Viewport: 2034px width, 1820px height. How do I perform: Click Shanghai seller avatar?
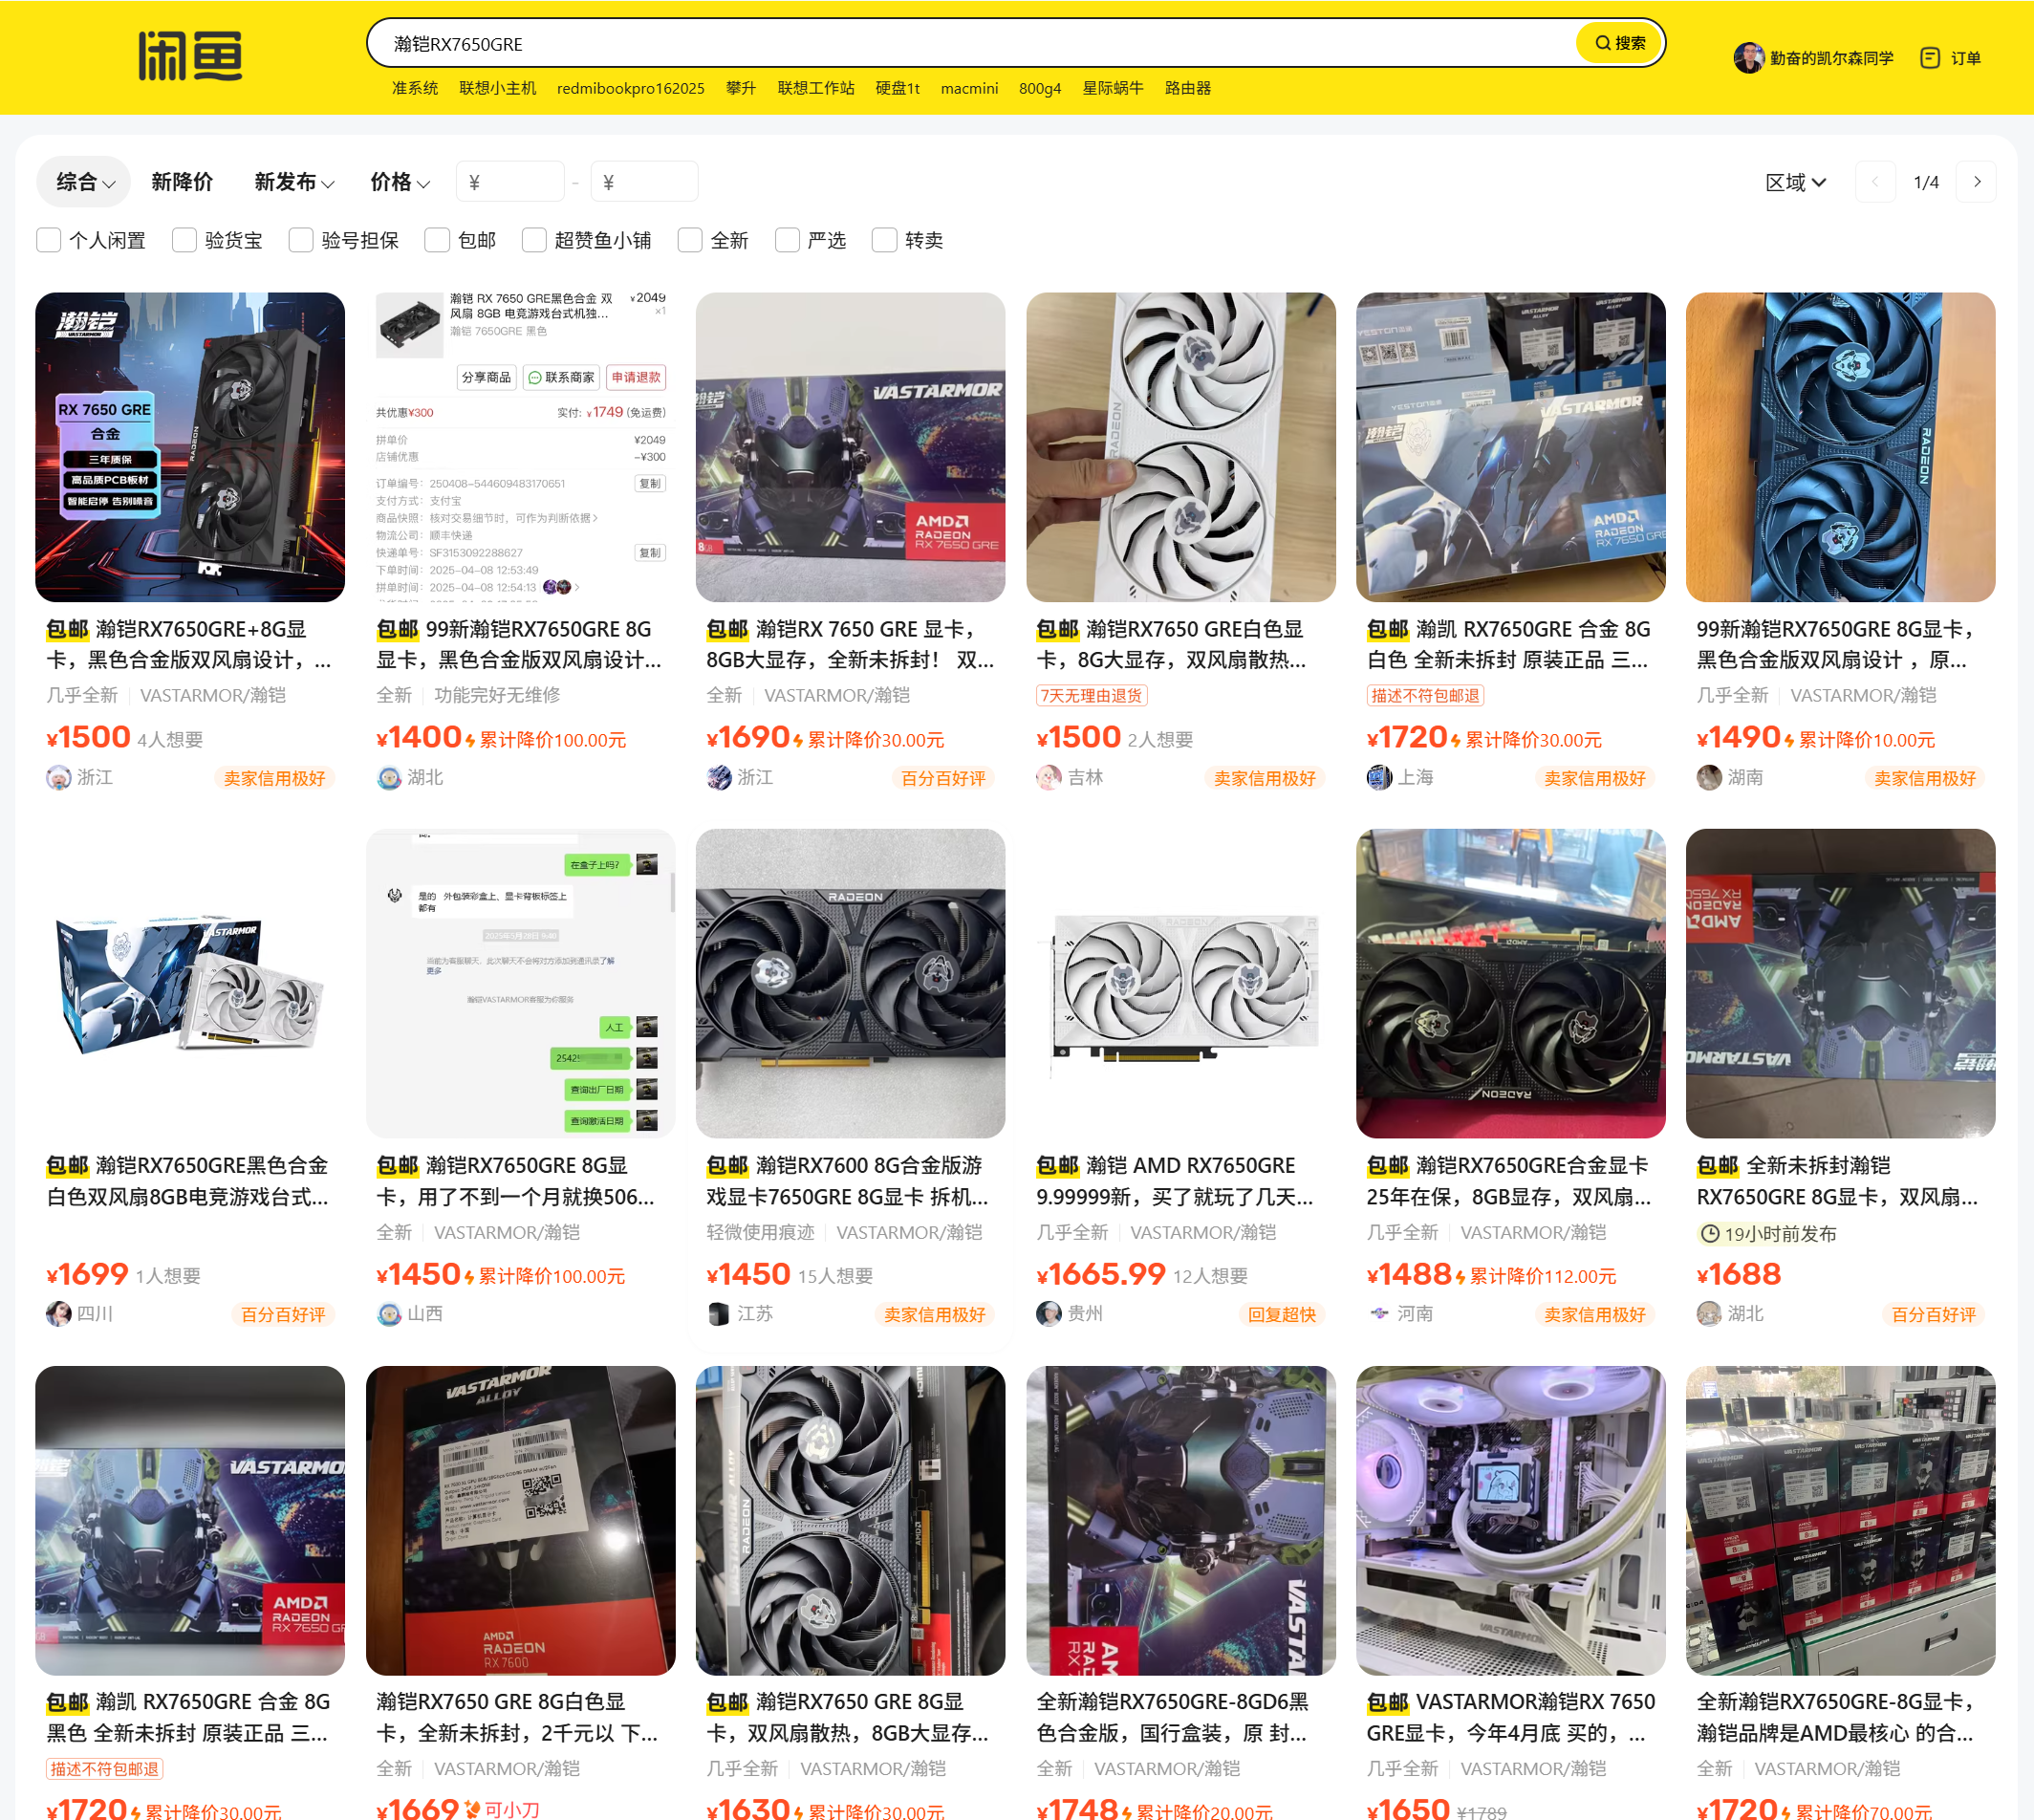1378,778
